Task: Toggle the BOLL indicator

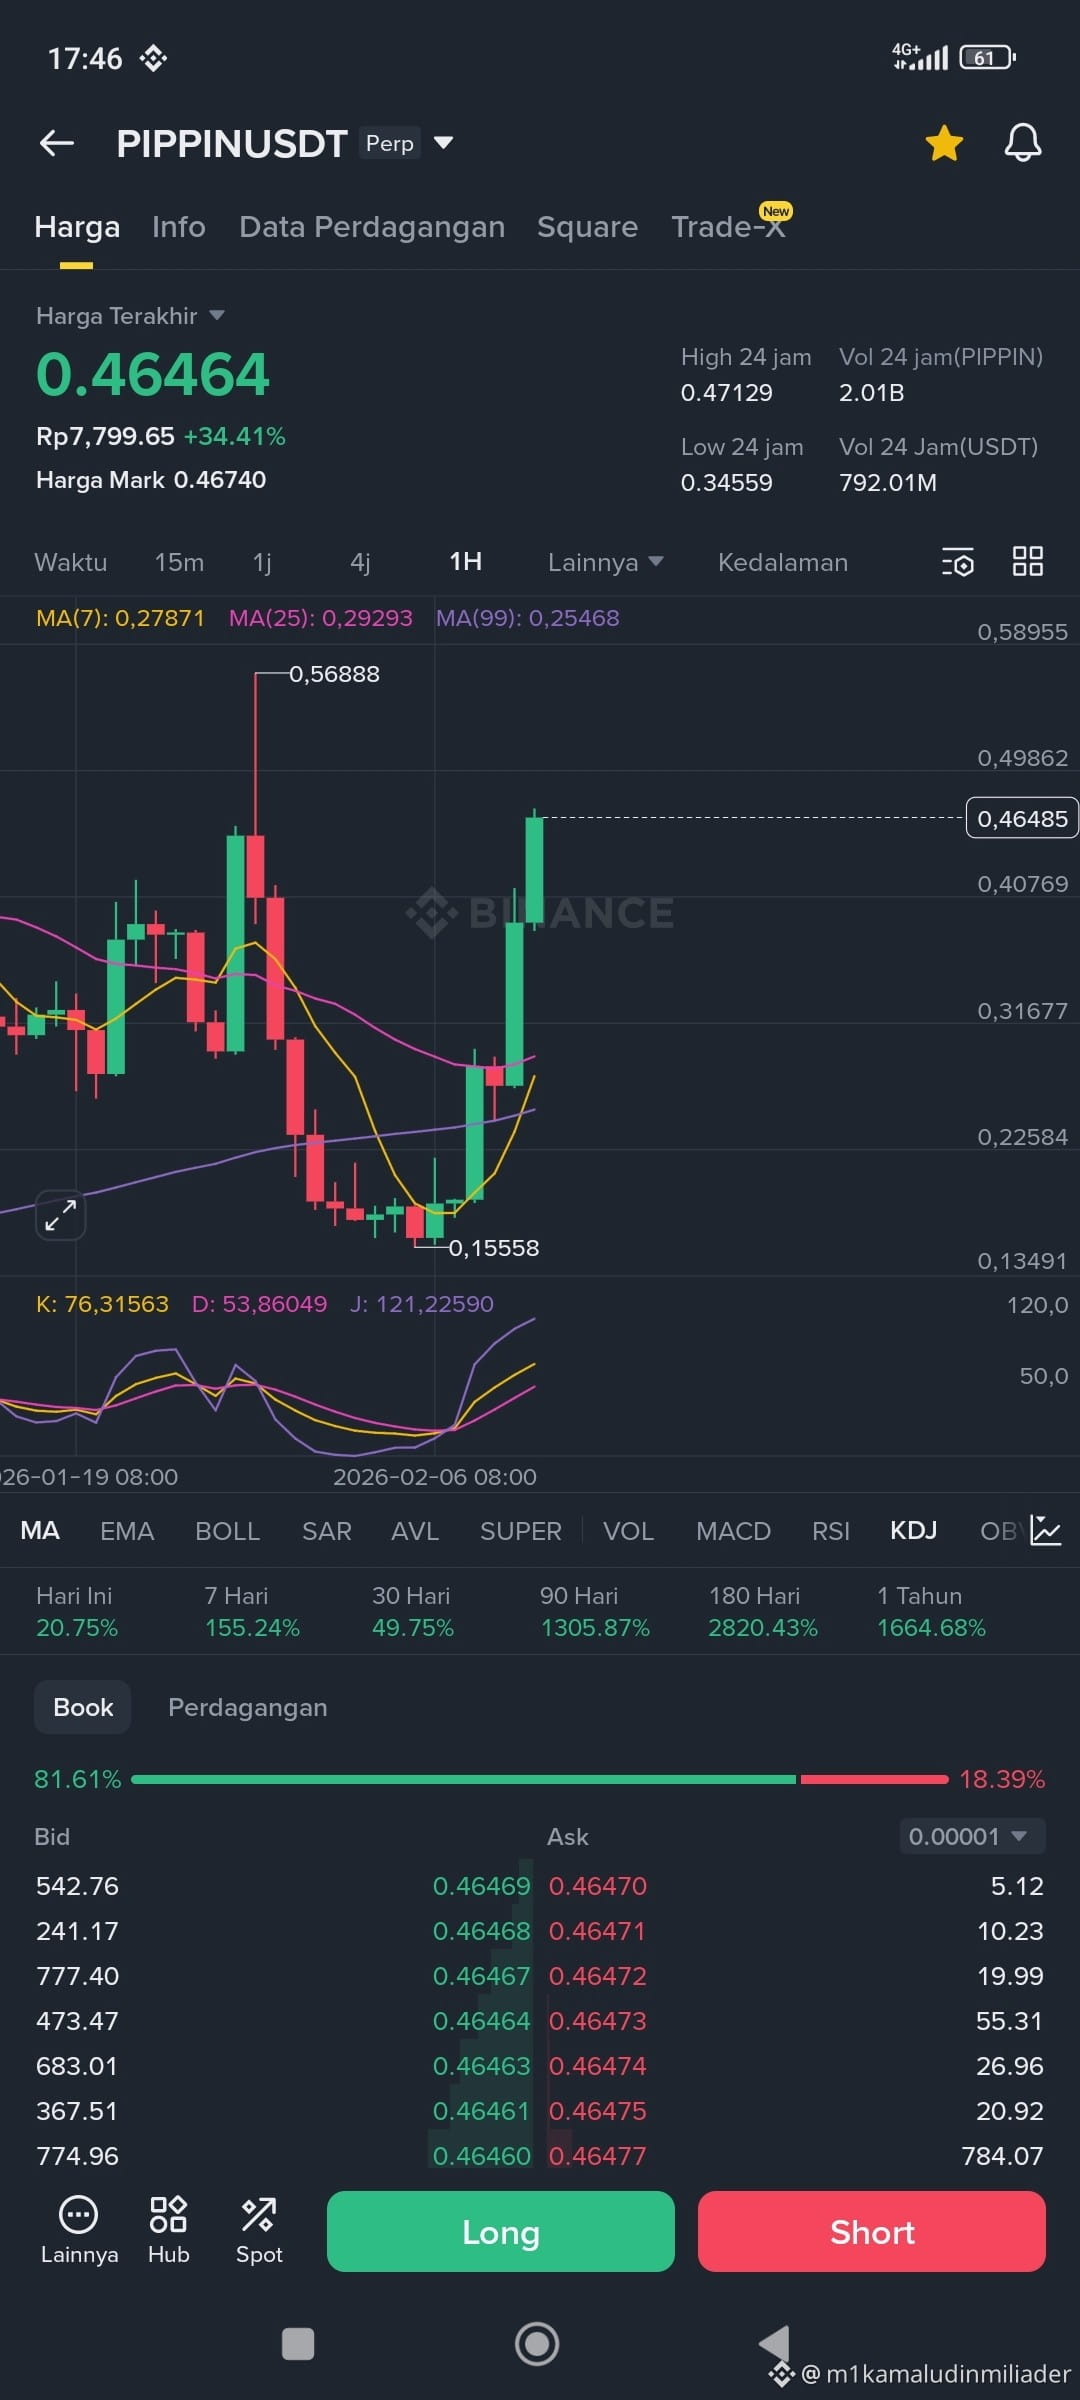Action: [x=227, y=1530]
